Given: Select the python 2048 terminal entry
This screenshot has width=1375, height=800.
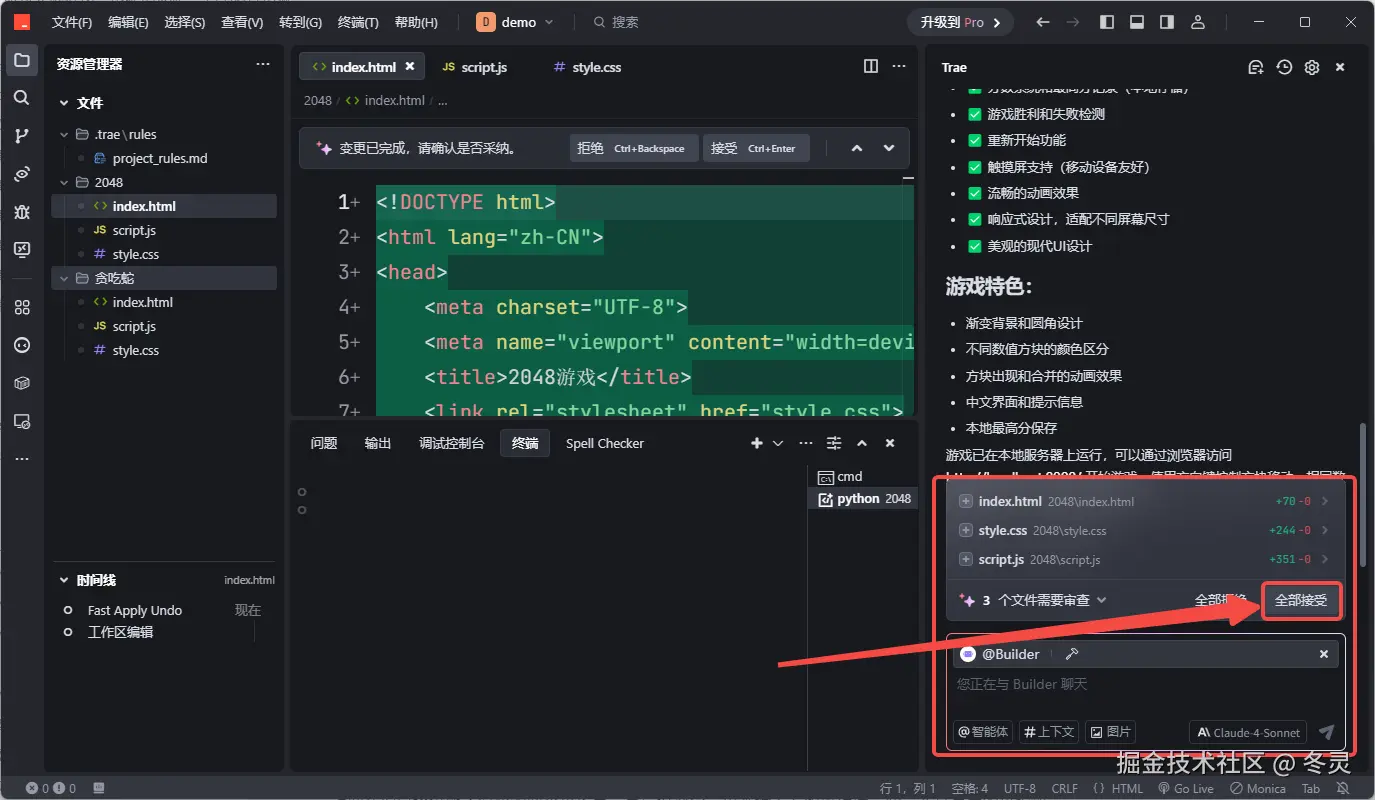Looking at the screenshot, I should tap(864, 499).
